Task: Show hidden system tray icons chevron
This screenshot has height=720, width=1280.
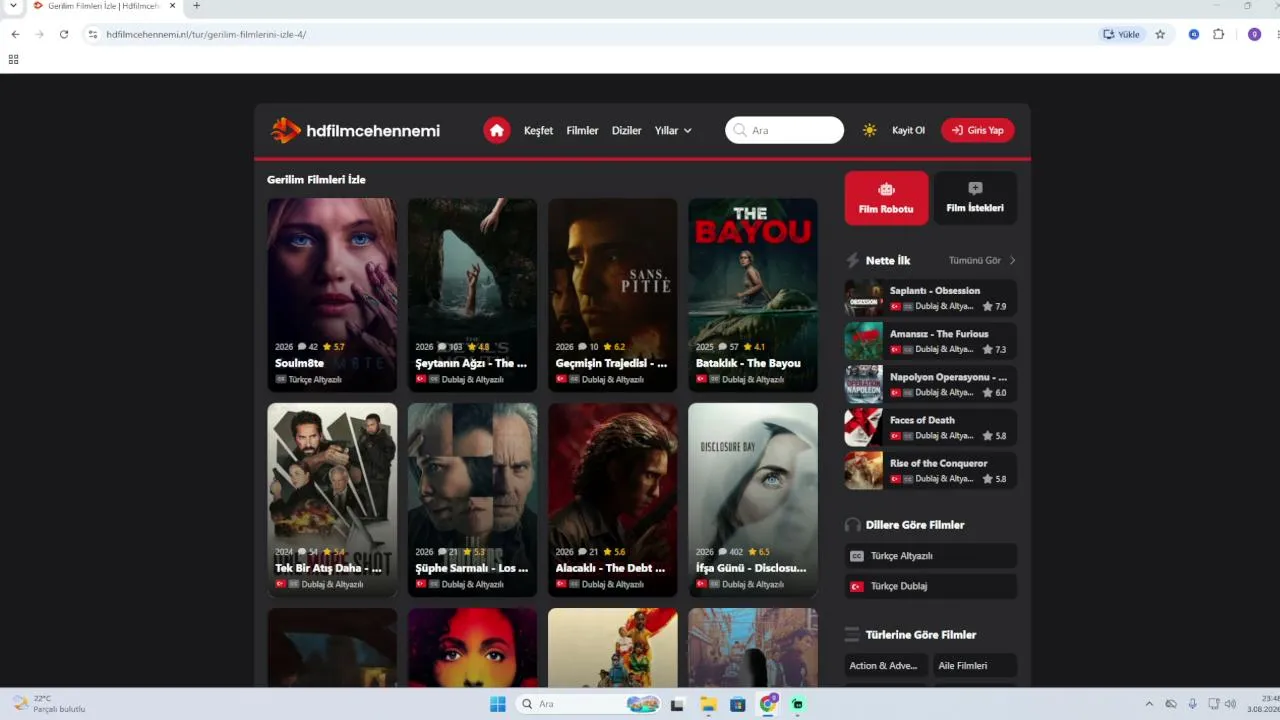Action: click(x=1149, y=704)
